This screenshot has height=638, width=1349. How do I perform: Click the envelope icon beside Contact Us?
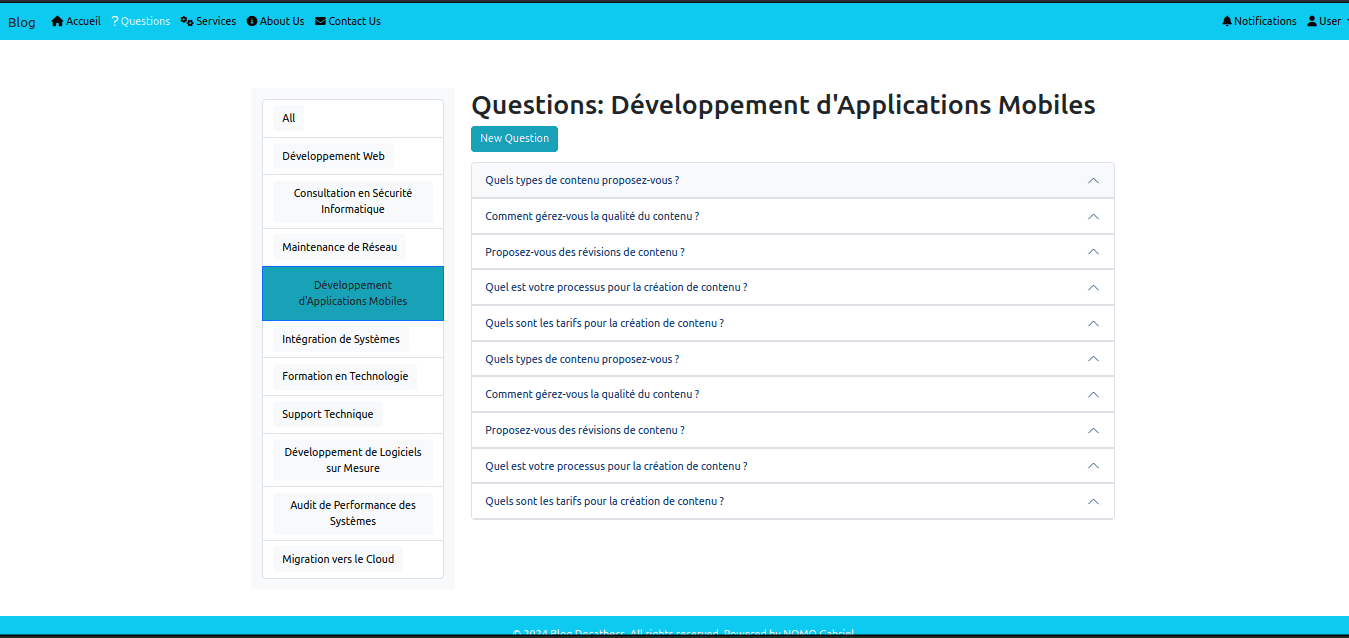tap(320, 21)
